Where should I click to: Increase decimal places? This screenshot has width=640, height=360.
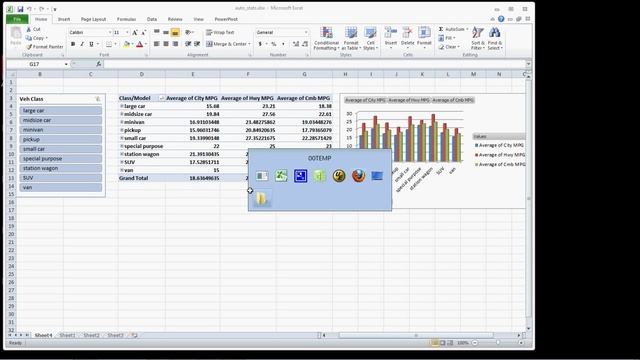coord(296,44)
